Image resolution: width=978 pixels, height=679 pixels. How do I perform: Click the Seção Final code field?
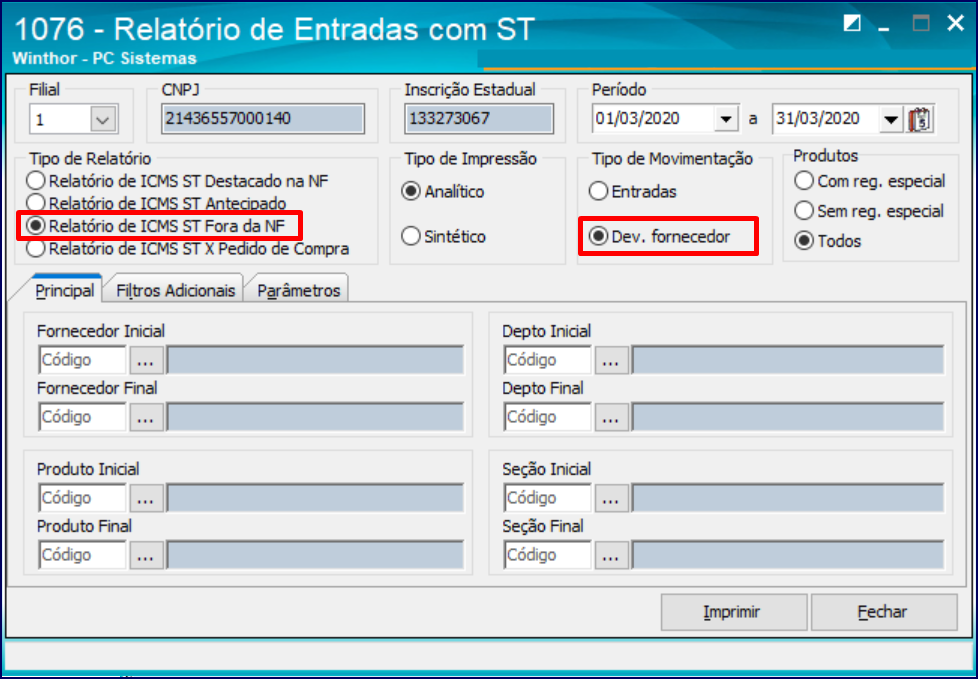tap(548, 554)
